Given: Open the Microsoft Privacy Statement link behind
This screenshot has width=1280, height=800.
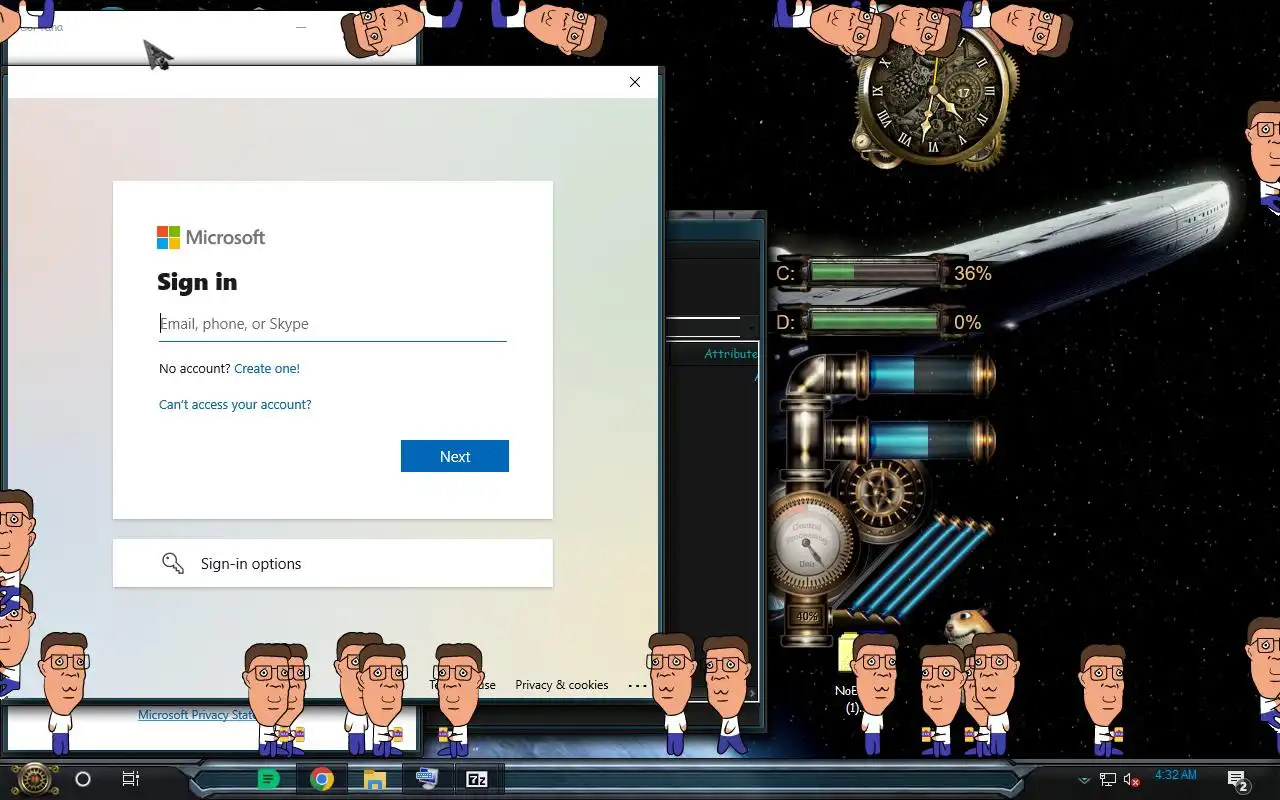Looking at the screenshot, I should pyautogui.click(x=197, y=715).
